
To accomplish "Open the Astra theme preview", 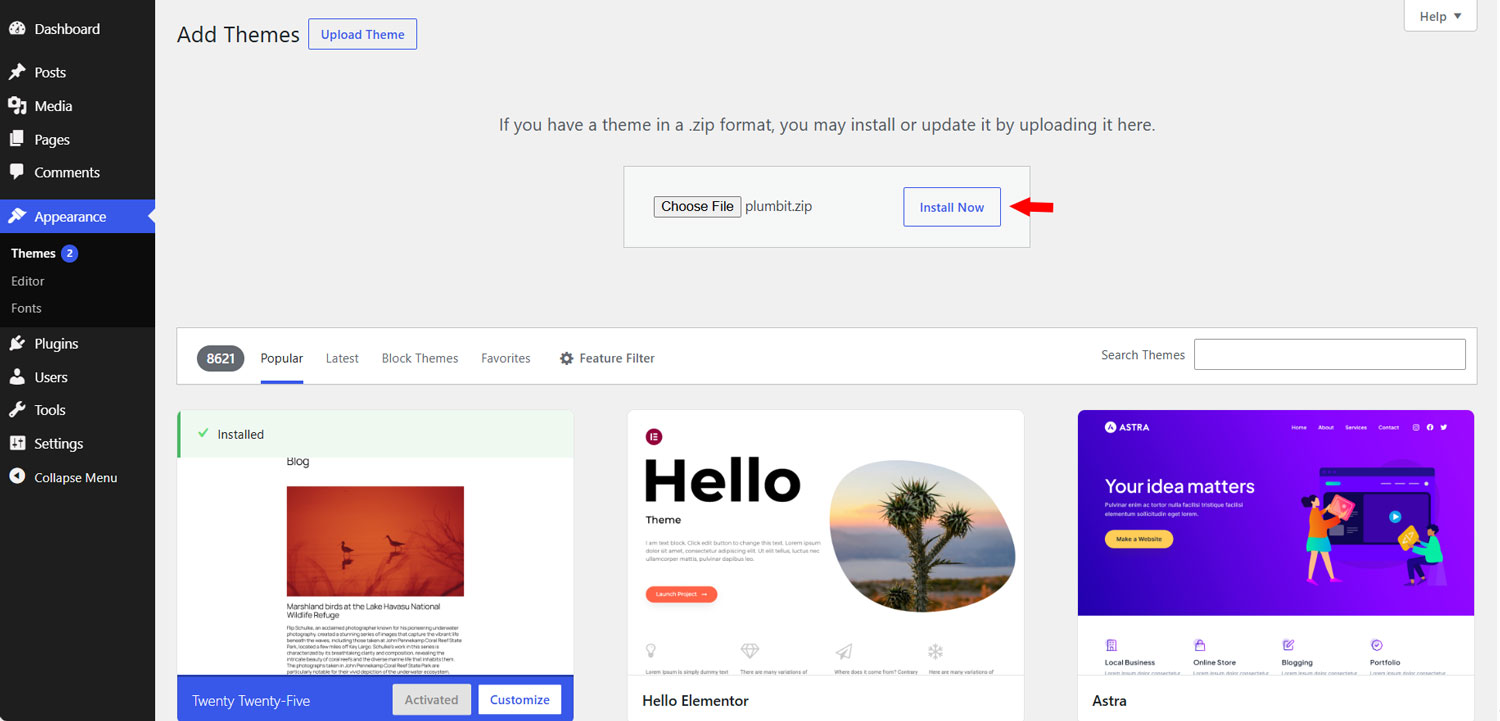I will click(x=1276, y=542).
